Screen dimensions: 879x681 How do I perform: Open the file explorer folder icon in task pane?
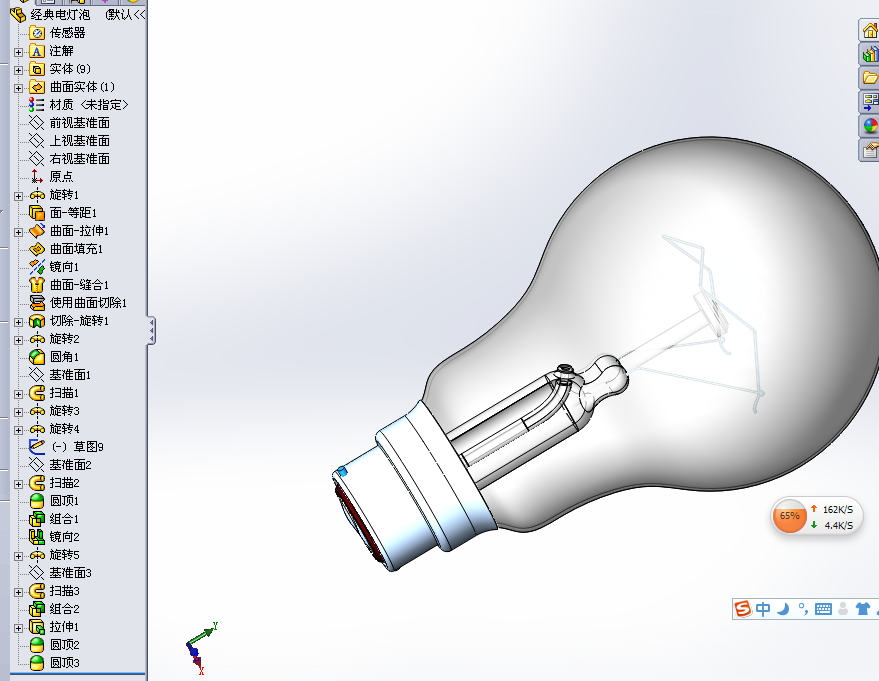pos(869,78)
